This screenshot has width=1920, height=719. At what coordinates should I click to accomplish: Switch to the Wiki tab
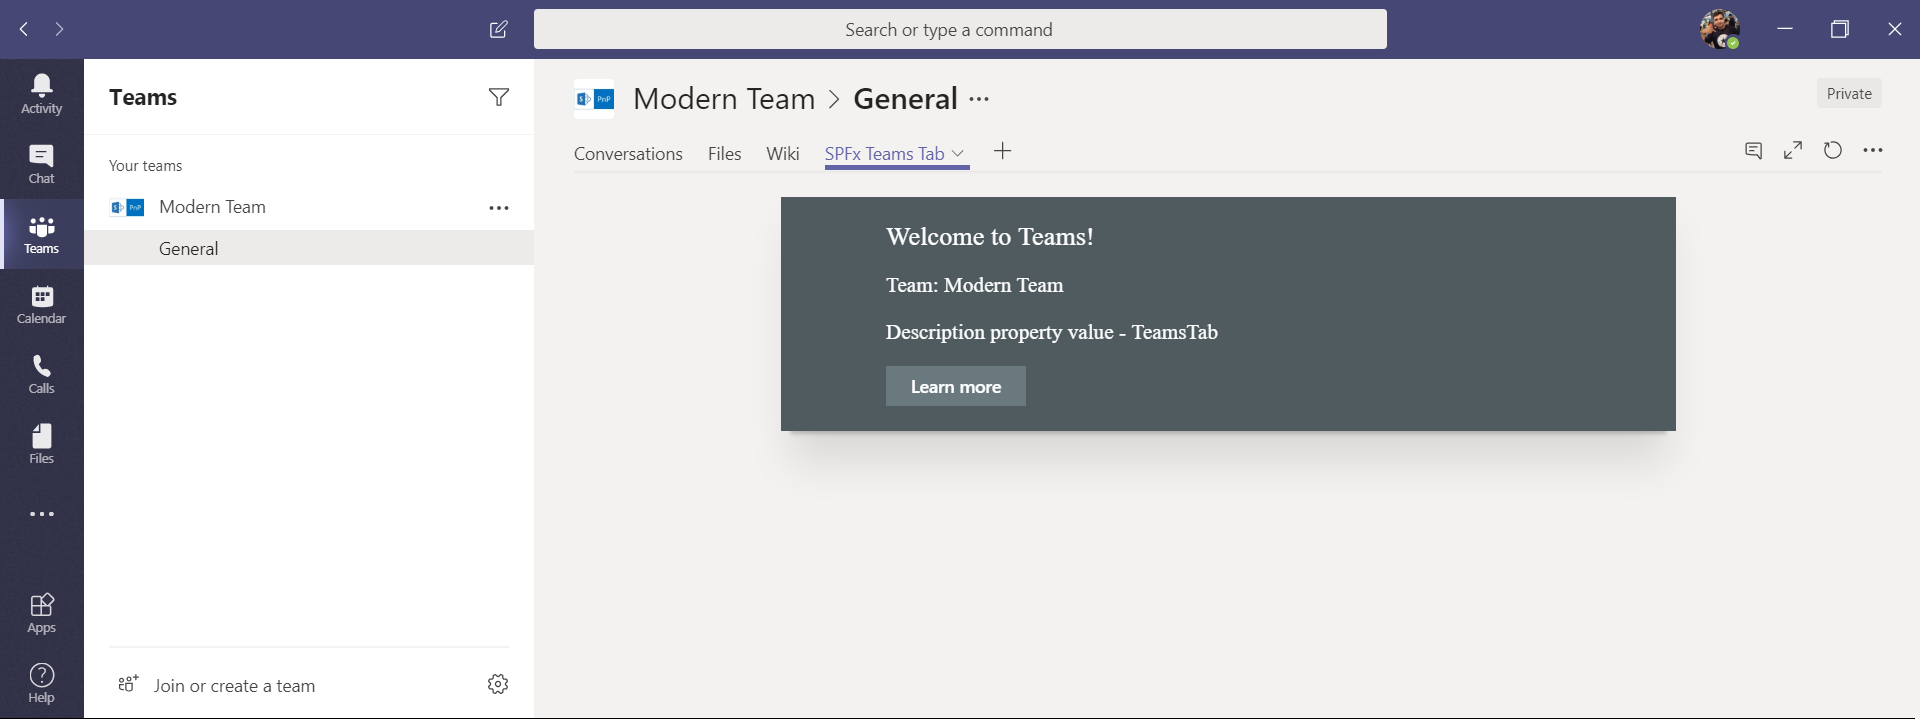783,153
